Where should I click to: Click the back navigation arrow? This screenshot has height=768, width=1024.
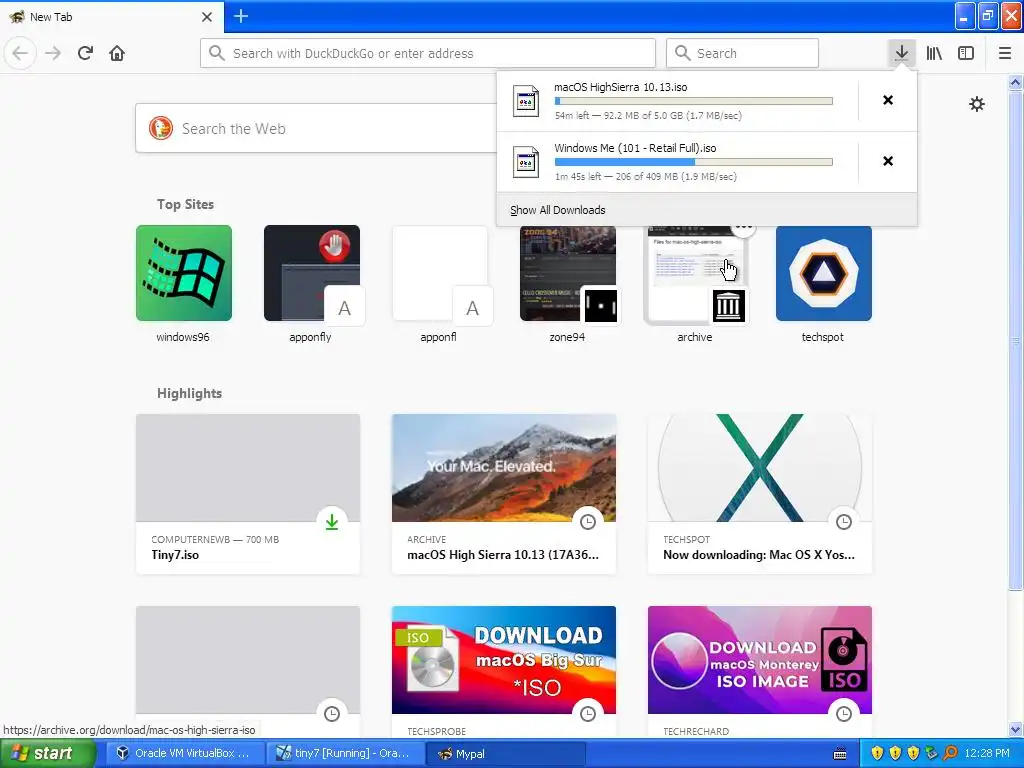pyautogui.click(x=20, y=53)
